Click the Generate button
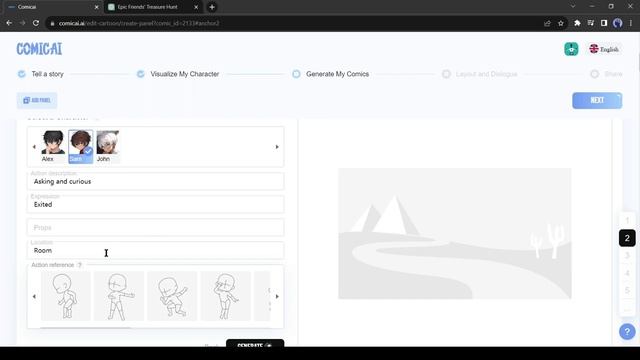The image size is (640, 360). pyautogui.click(x=255, y=343)
